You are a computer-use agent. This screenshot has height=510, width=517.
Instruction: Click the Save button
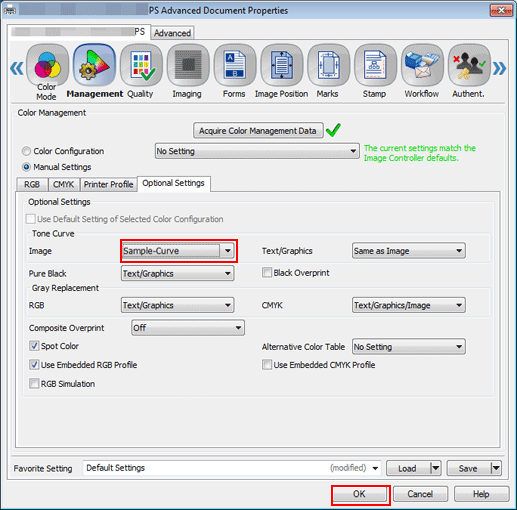pos(468,468)
